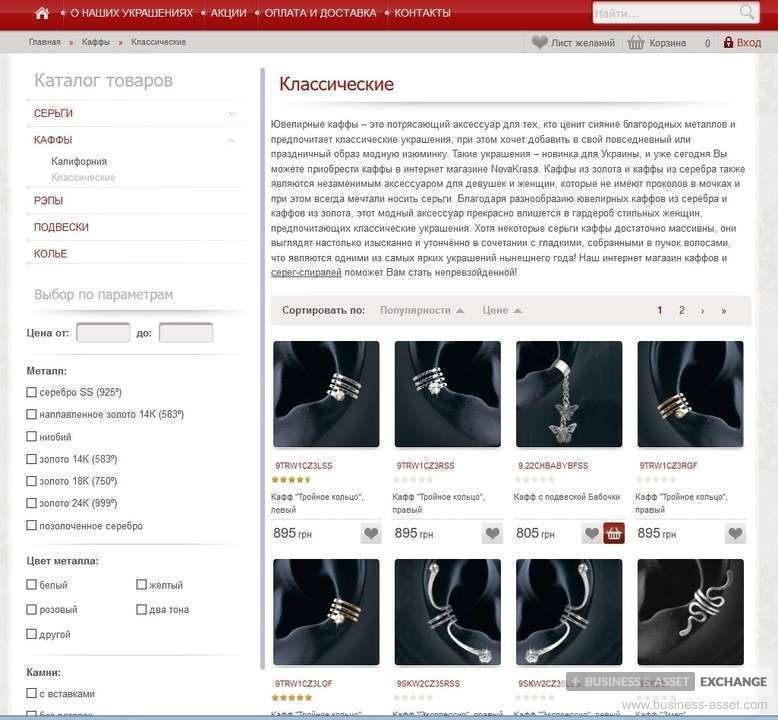Rate 9TRW1CZ3LSS product stars
The height and width of the screenshot is (720, 778).
291,479
